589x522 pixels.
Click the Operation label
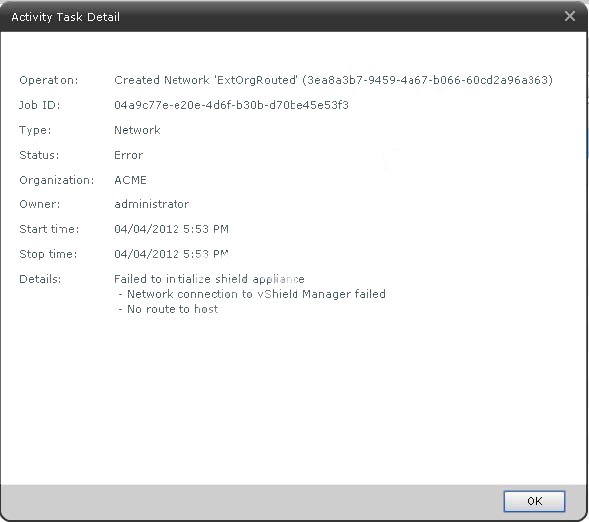(x=49, y=80)
